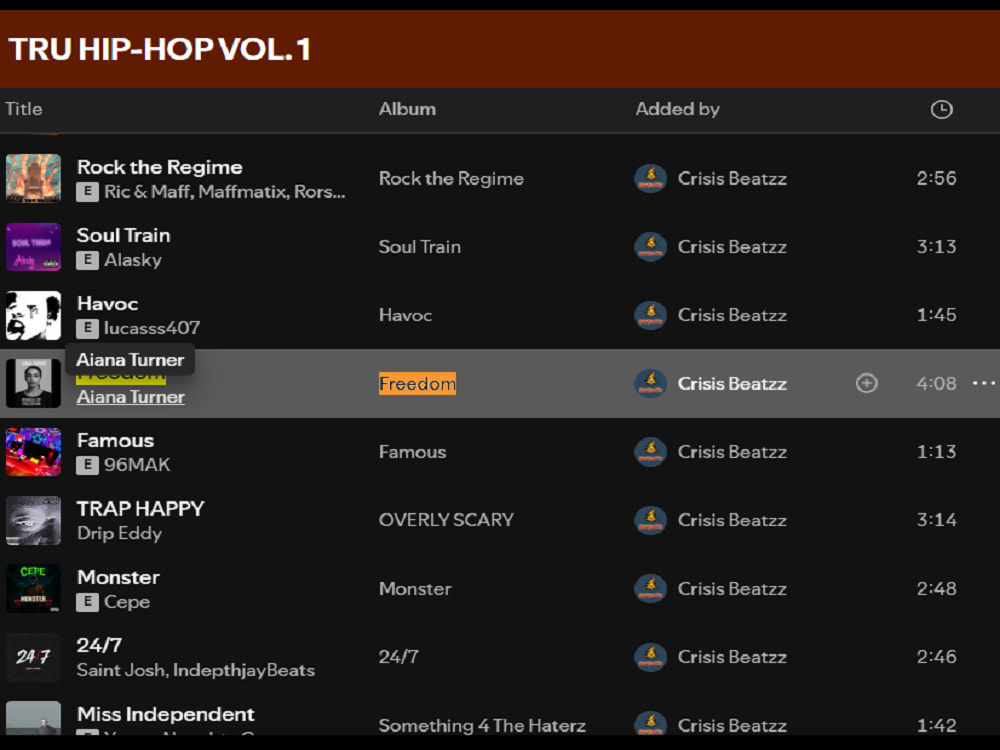The width and height of the screenshot is (1000, 750).
Task: Open Crisis Beatzz name in Freedom row
Action: click(732, 383)
